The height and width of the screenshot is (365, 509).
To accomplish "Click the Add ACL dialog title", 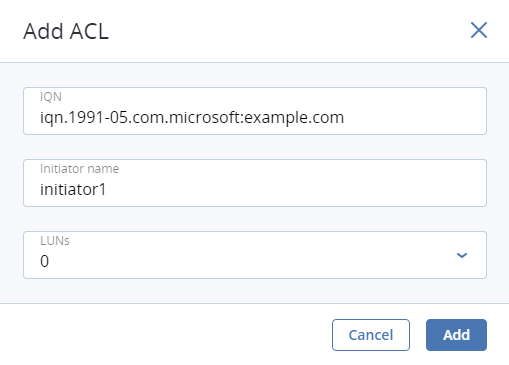I will pos(66,32).
